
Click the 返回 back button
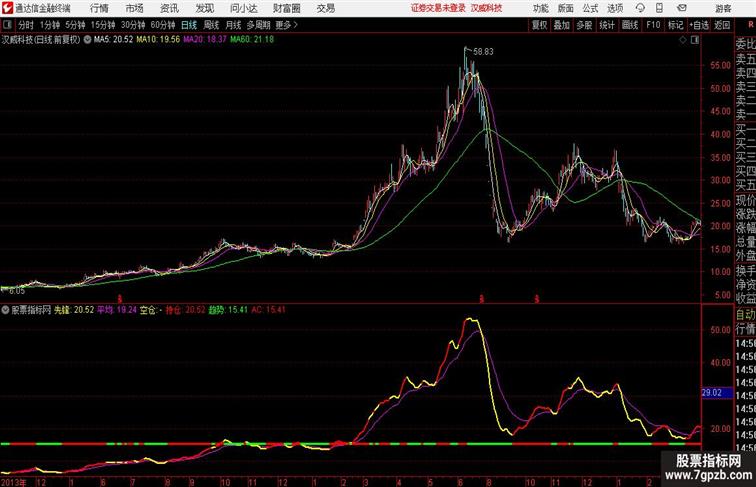coord(722,25)
